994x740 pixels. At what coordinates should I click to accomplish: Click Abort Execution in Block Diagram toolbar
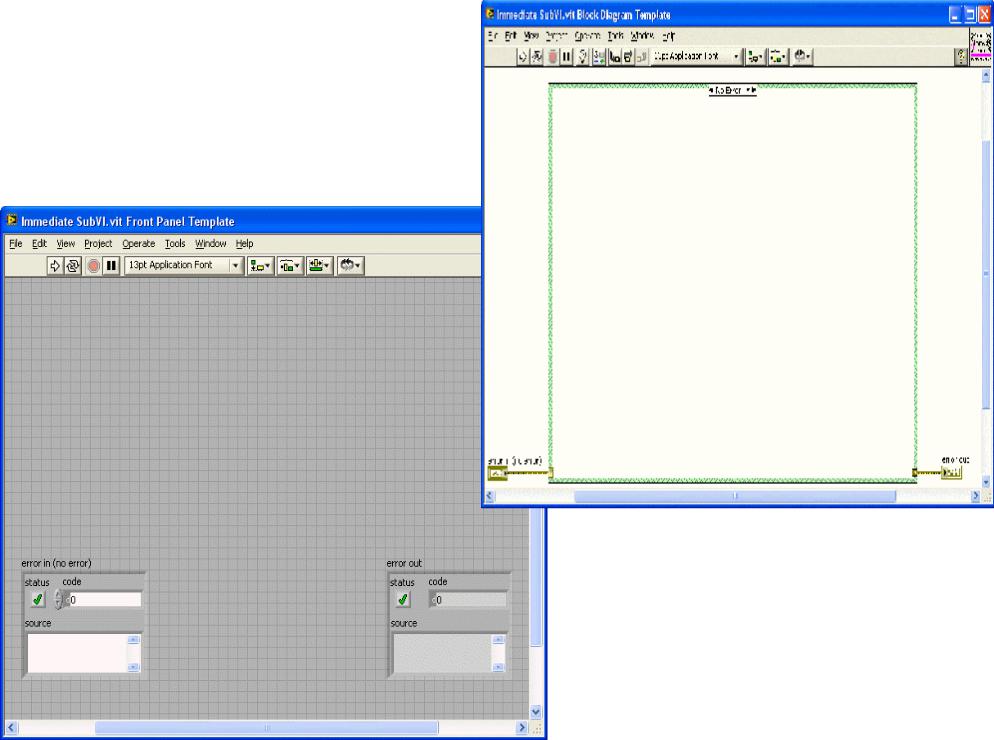[x=553, y=57]
